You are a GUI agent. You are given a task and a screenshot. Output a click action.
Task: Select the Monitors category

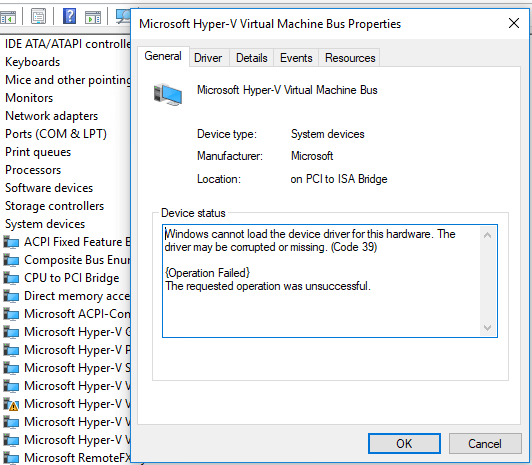tap(29, 98)
